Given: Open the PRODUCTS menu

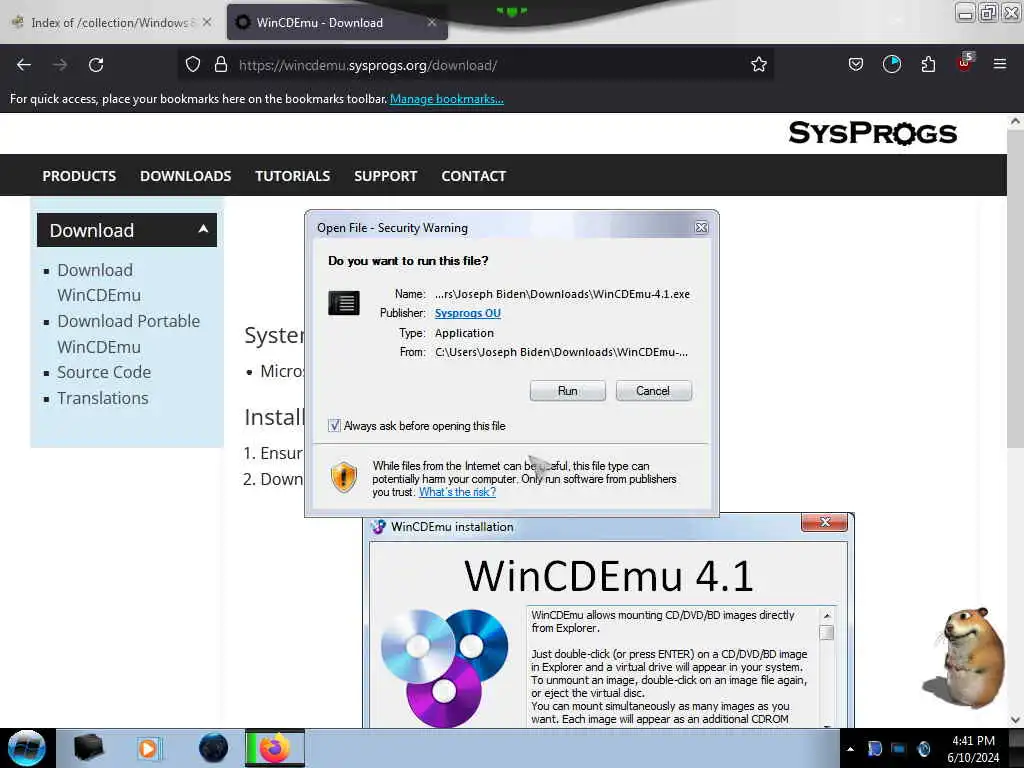Looking at the screenshot, I should click(79, 176).
